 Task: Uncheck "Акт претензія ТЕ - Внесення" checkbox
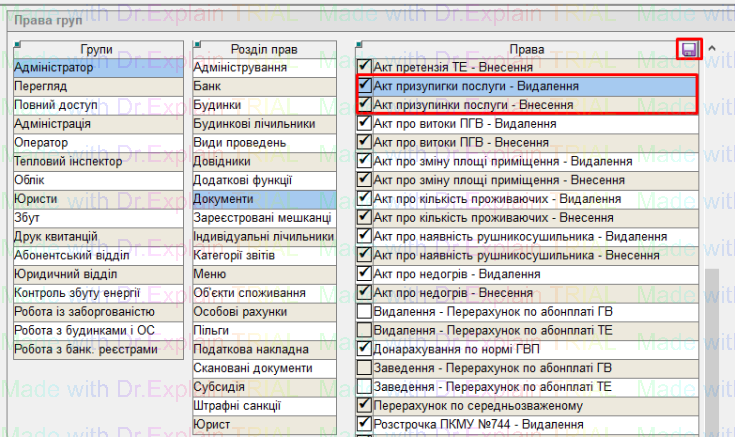[365, 67]
